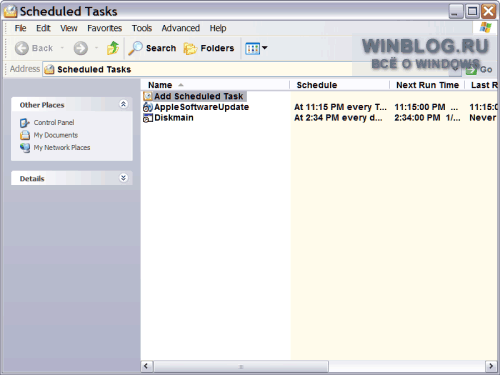
Task: Click the 'At 11:15 PM every T...' schedule cell
Action: coord(340,107)
